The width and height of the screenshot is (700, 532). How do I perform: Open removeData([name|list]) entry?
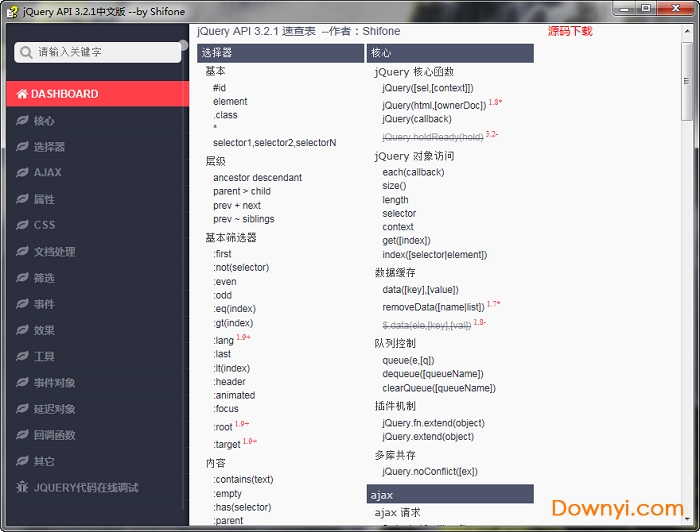(433, 308)
